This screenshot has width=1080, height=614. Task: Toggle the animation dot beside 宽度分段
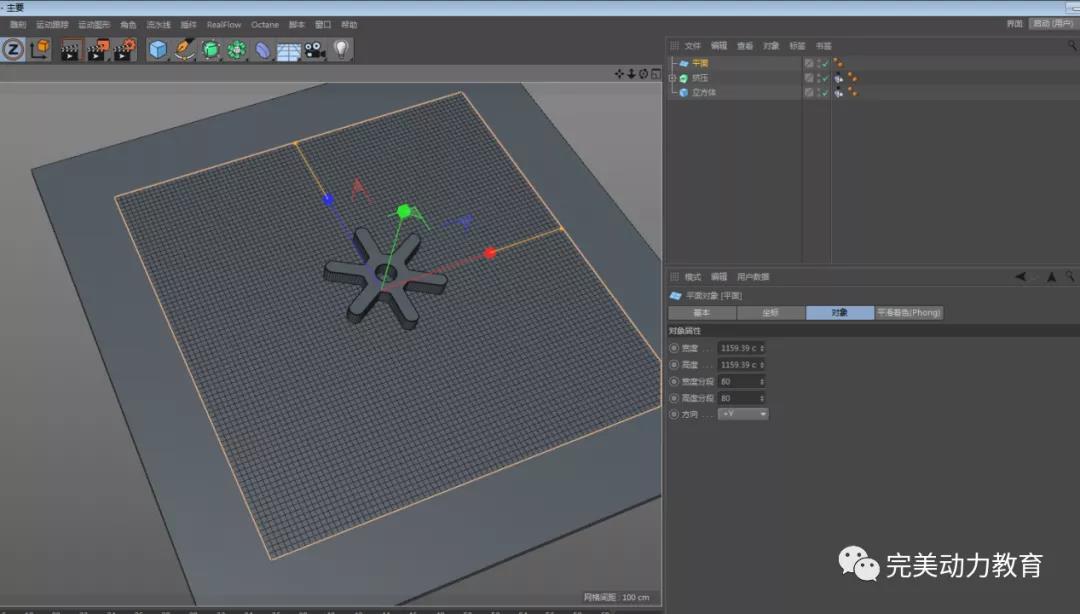[x=673, y=381]
